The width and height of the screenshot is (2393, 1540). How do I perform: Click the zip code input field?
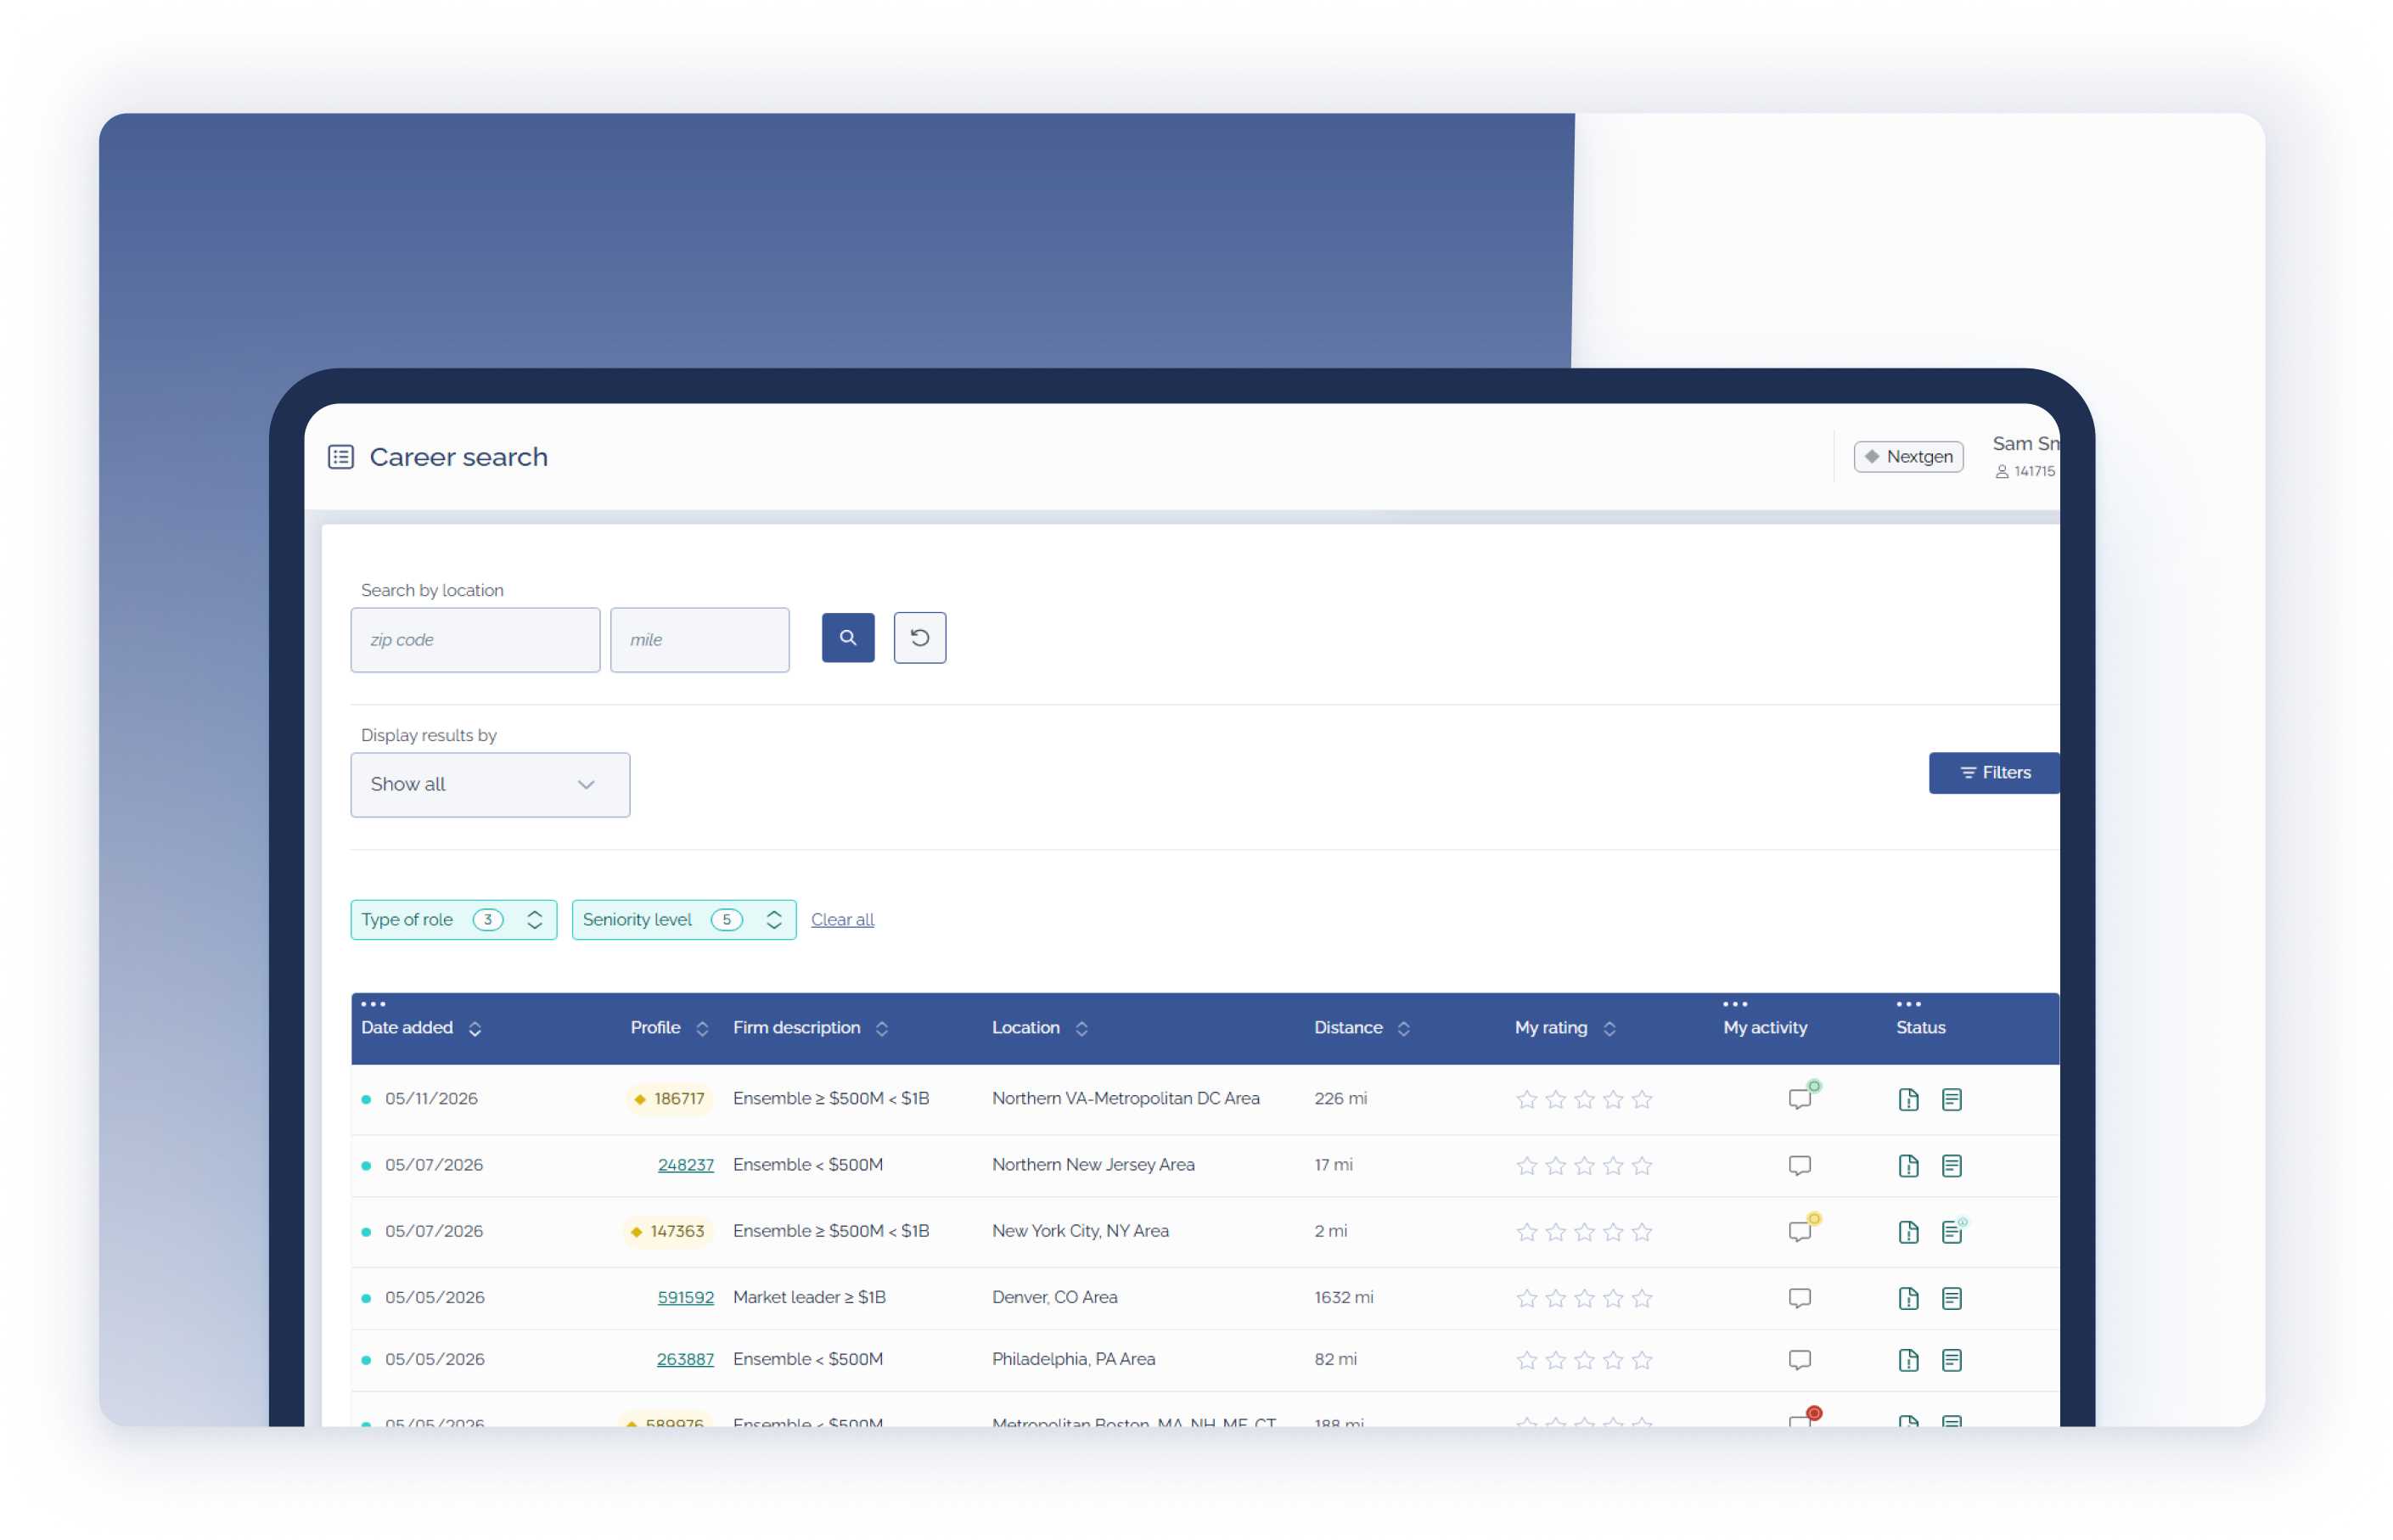(475, 640)
